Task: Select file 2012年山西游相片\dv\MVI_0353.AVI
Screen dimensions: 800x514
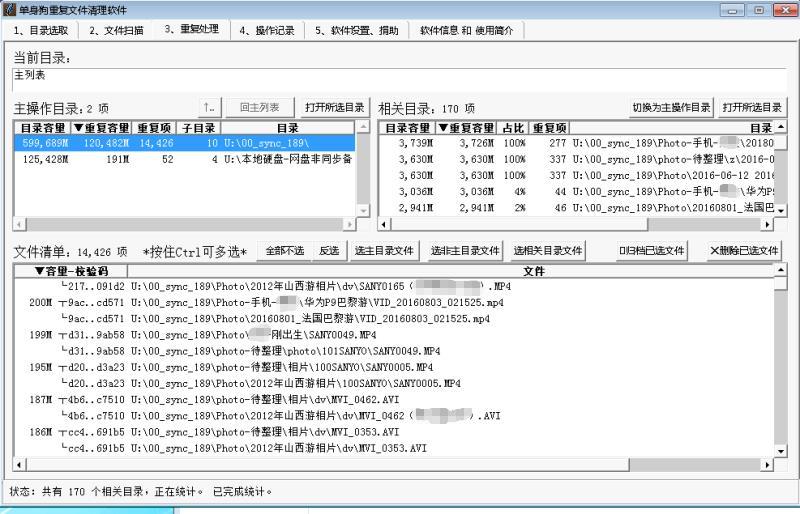Action: 394,448
